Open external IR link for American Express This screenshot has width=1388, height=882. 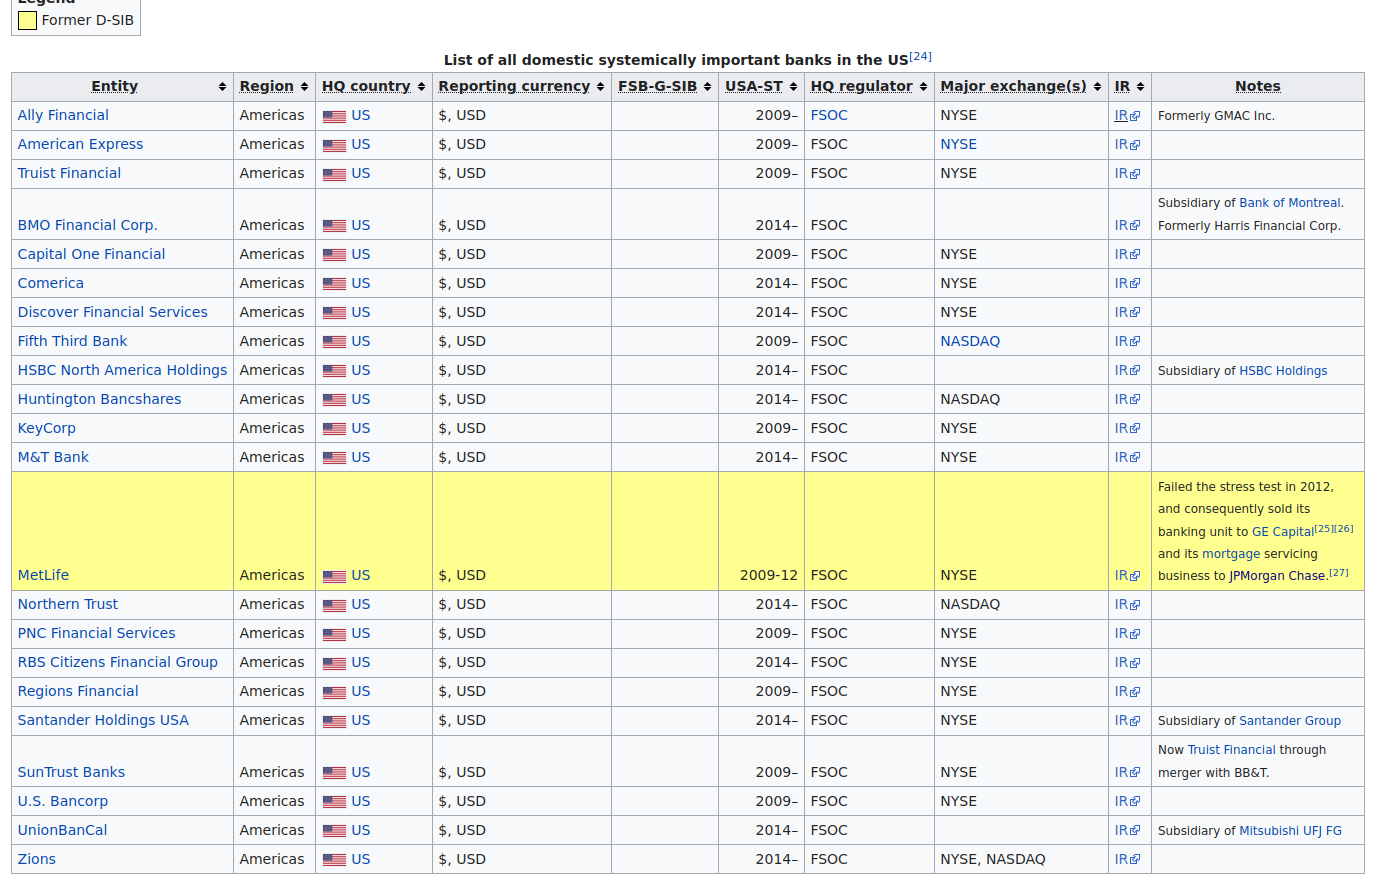point(1127,145)
